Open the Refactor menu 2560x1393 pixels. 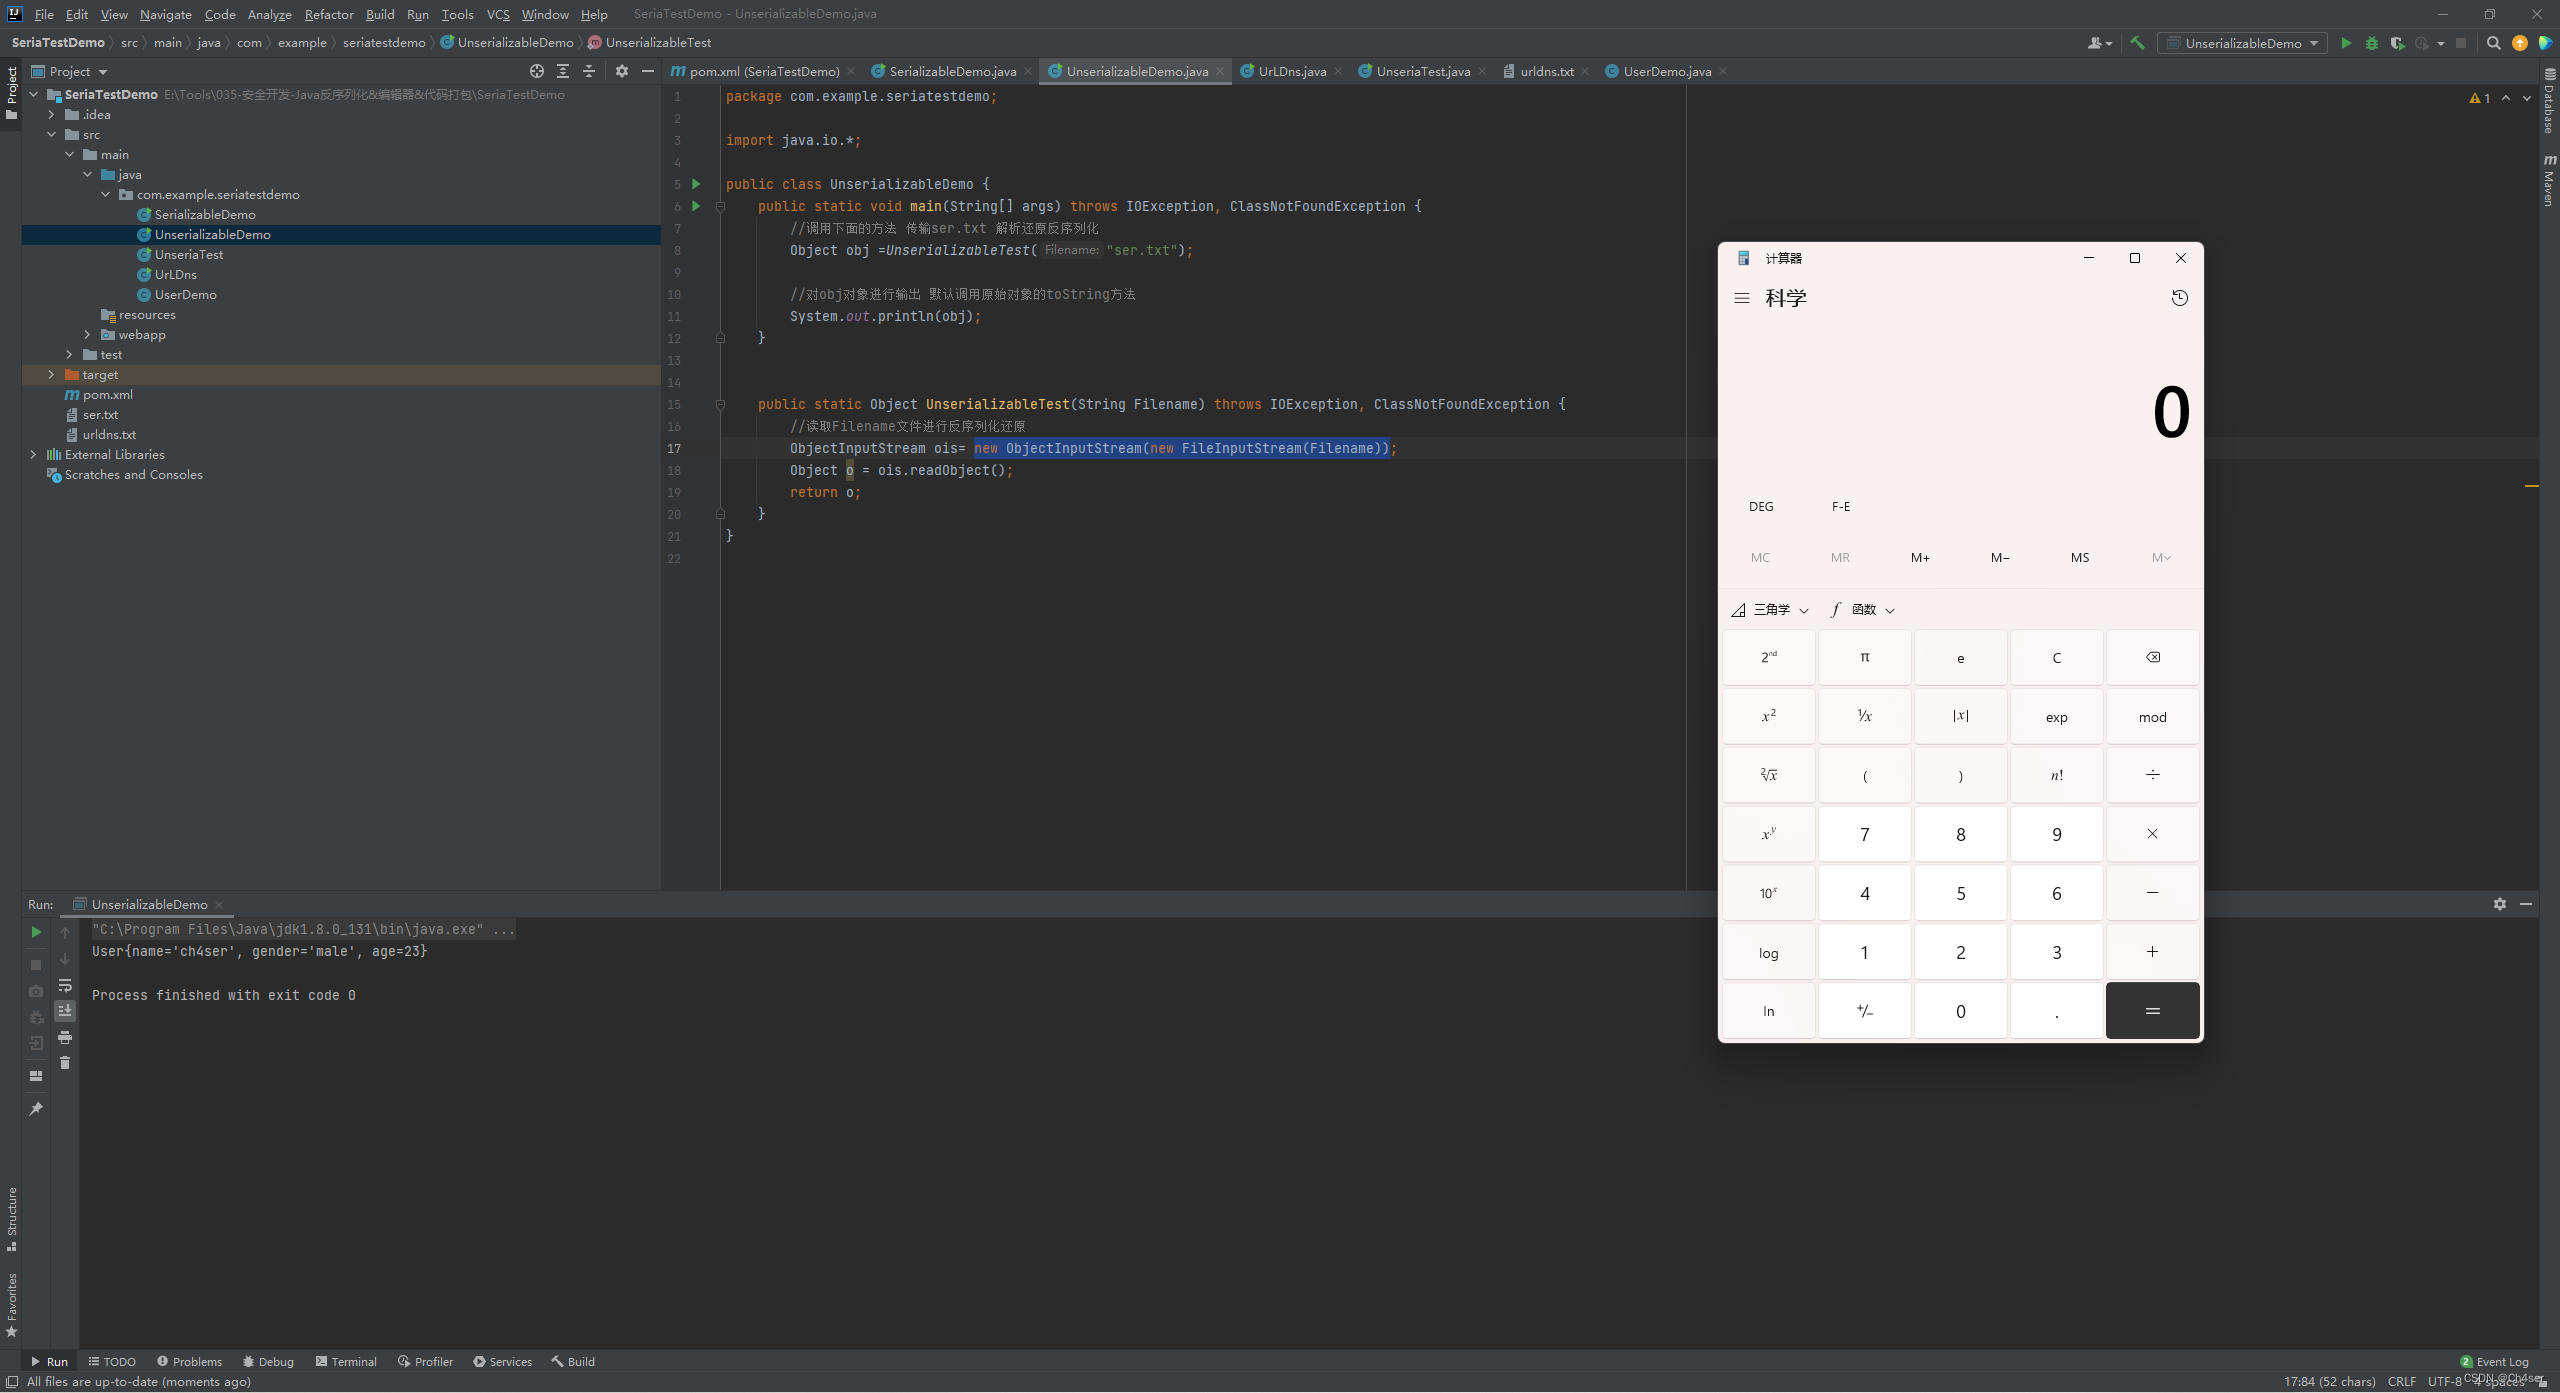pos(328,14)
